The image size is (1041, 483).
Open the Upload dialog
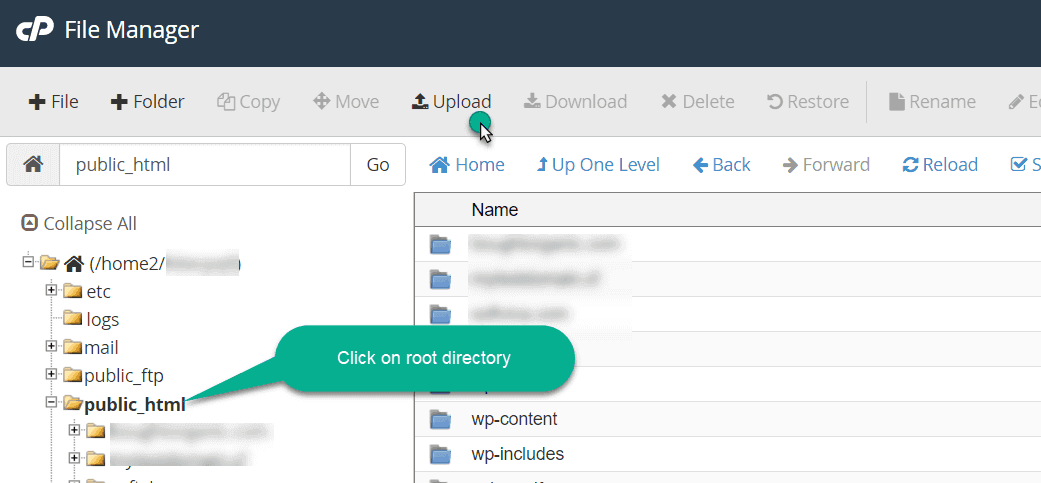coord(451,102)
